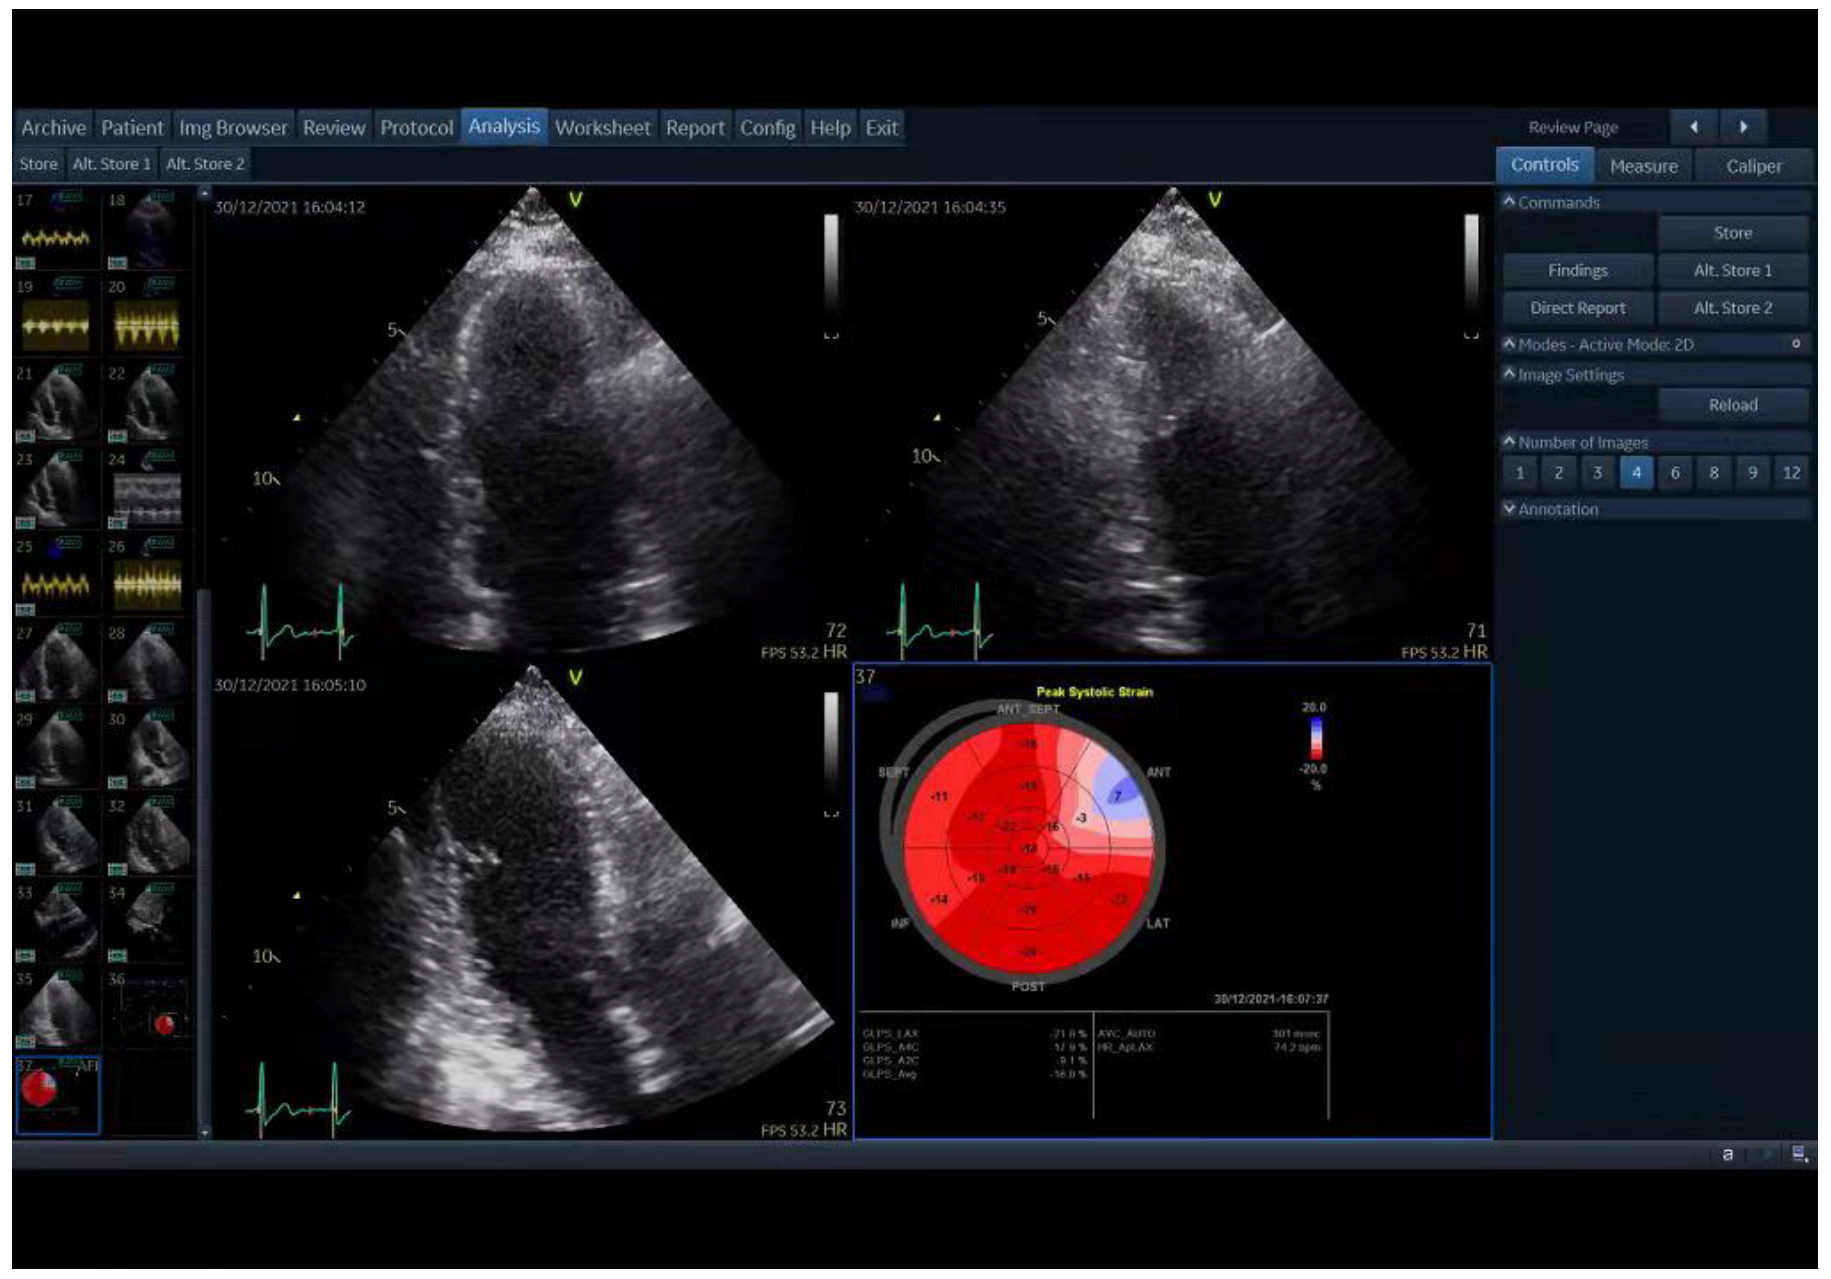
Task: Click the monitor icon in status bar
Action: pos(1799,1154)
